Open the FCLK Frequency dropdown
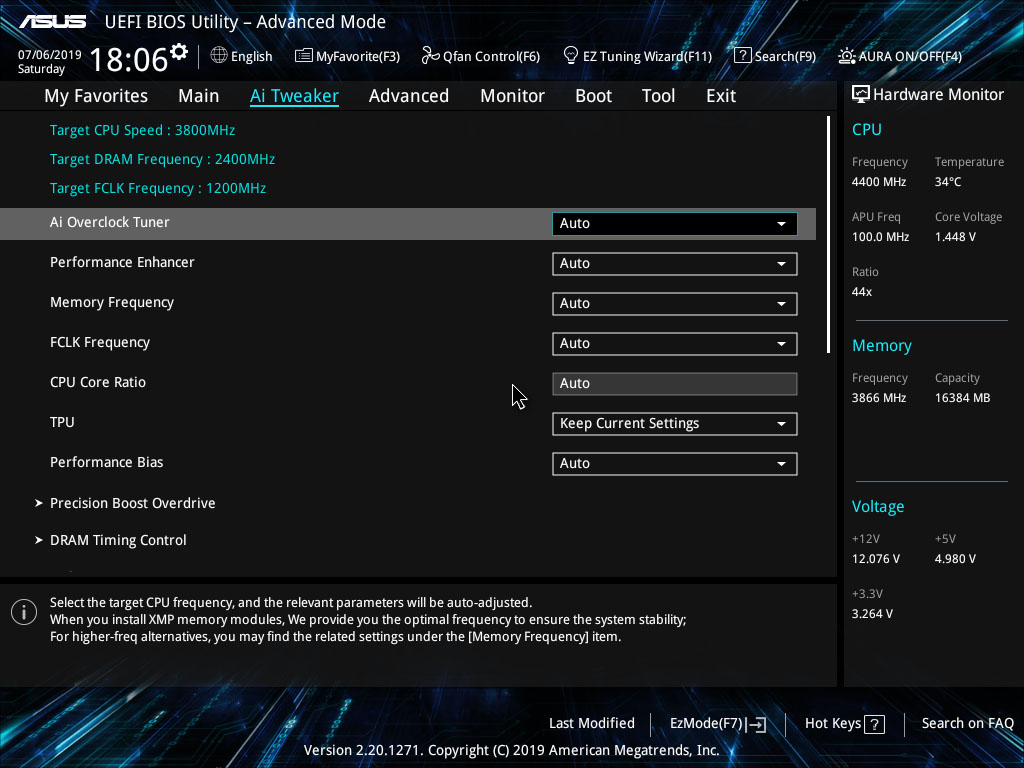This screenshot has width=1024, height=768. 675,344
